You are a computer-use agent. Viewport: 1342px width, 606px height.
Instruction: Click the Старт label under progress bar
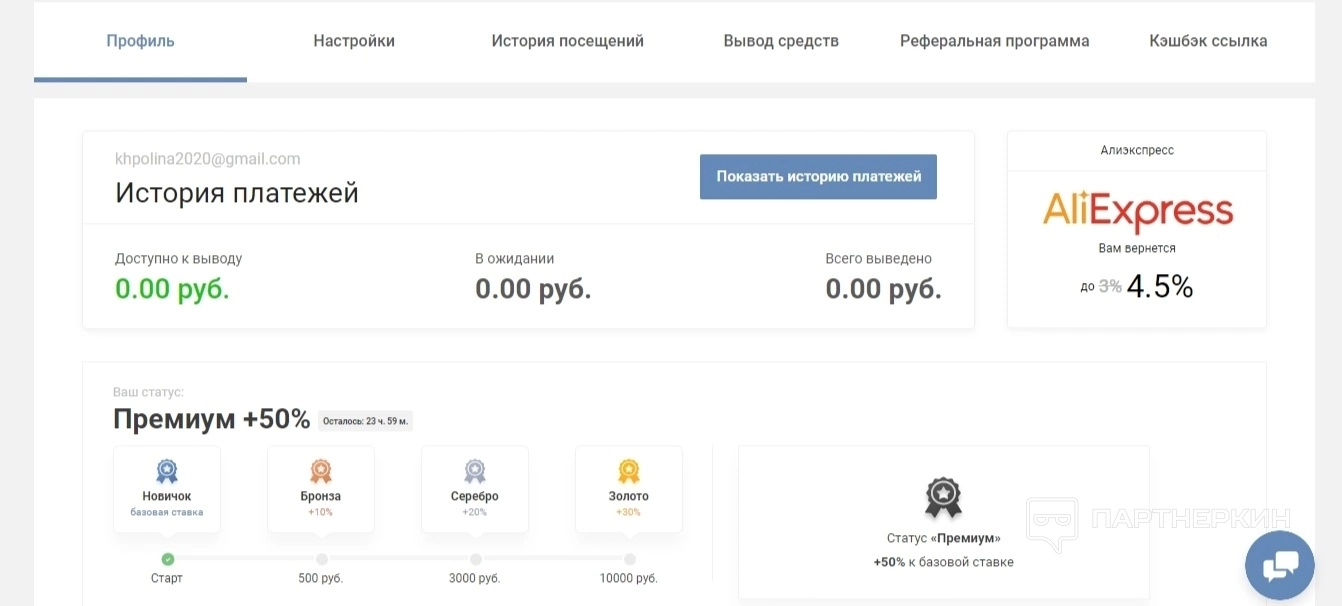[x=167, y=578]
